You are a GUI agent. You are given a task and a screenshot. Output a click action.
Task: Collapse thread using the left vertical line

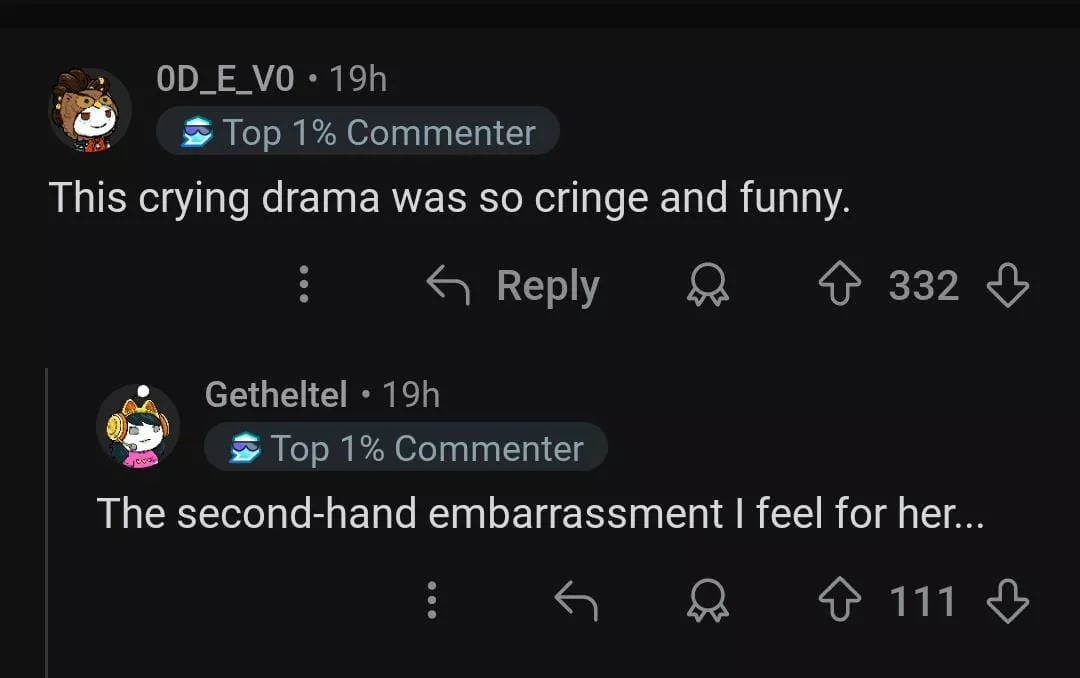click(47, 520)
